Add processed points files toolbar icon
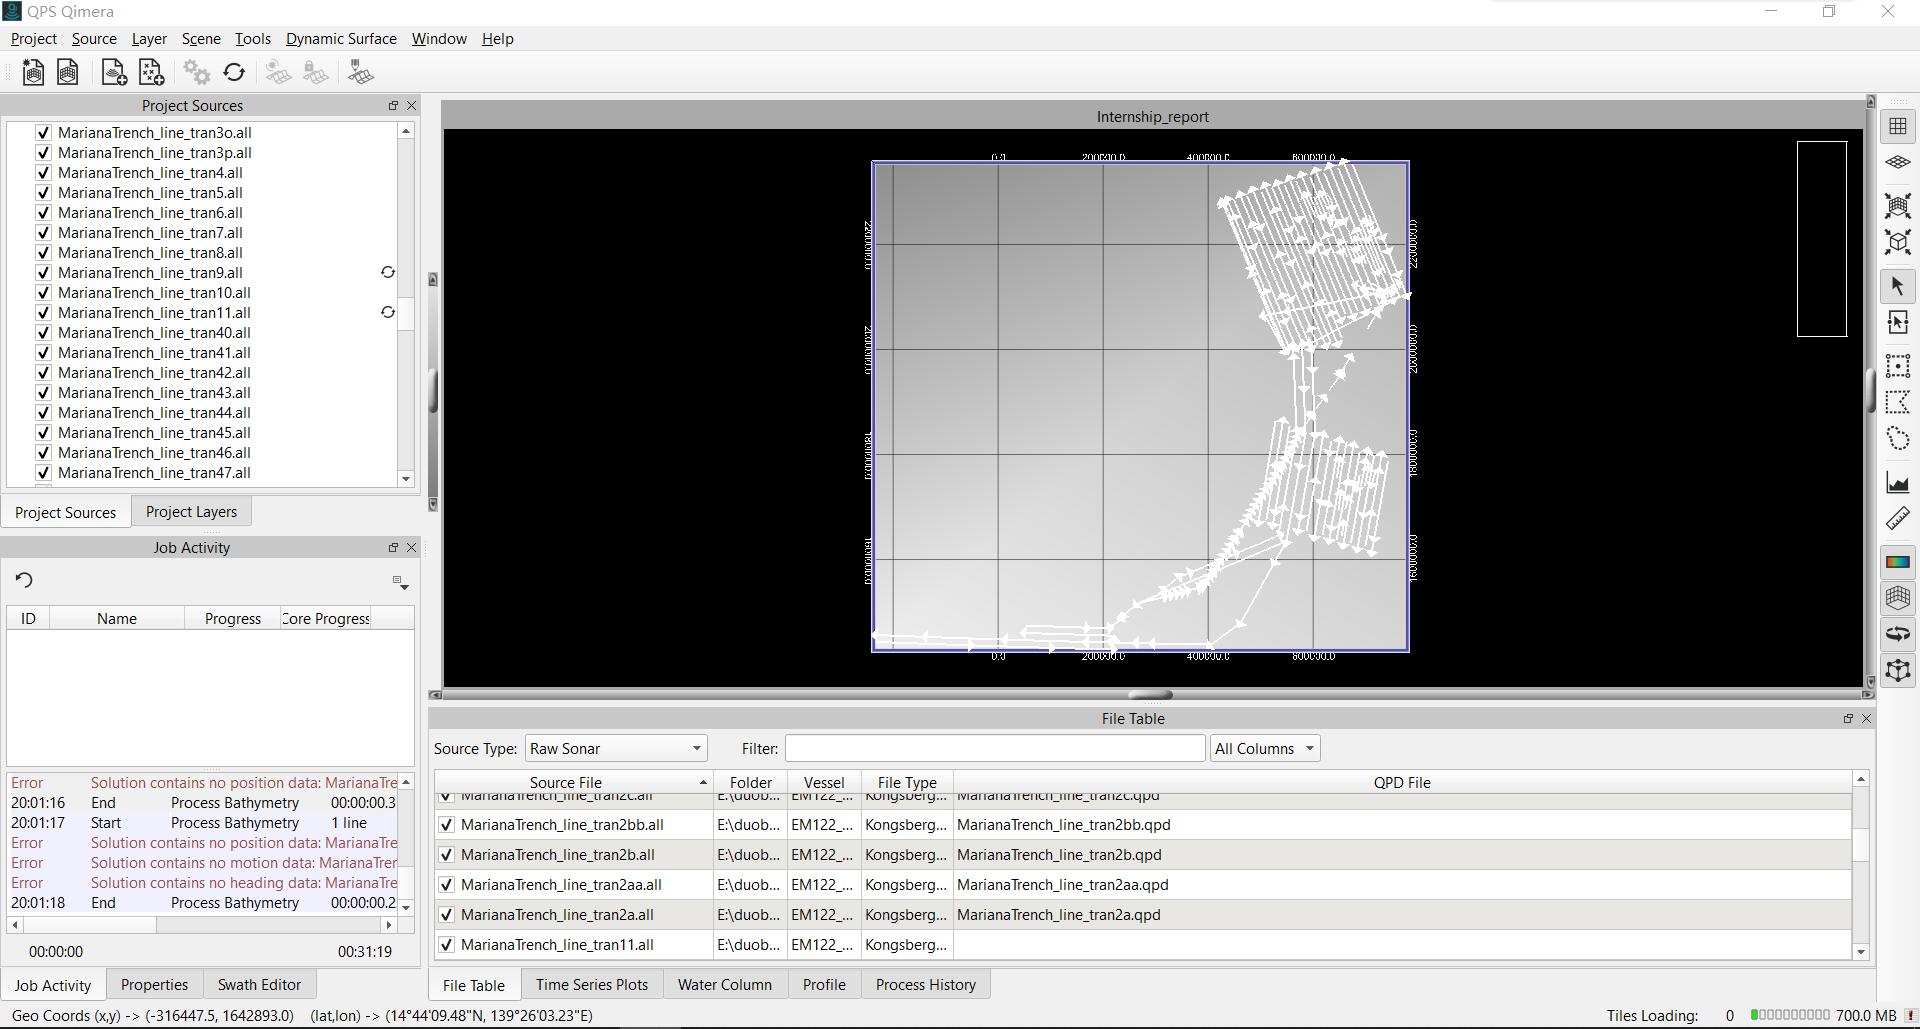This screenshot has height=1029, width=1920. tap(151, 73)
